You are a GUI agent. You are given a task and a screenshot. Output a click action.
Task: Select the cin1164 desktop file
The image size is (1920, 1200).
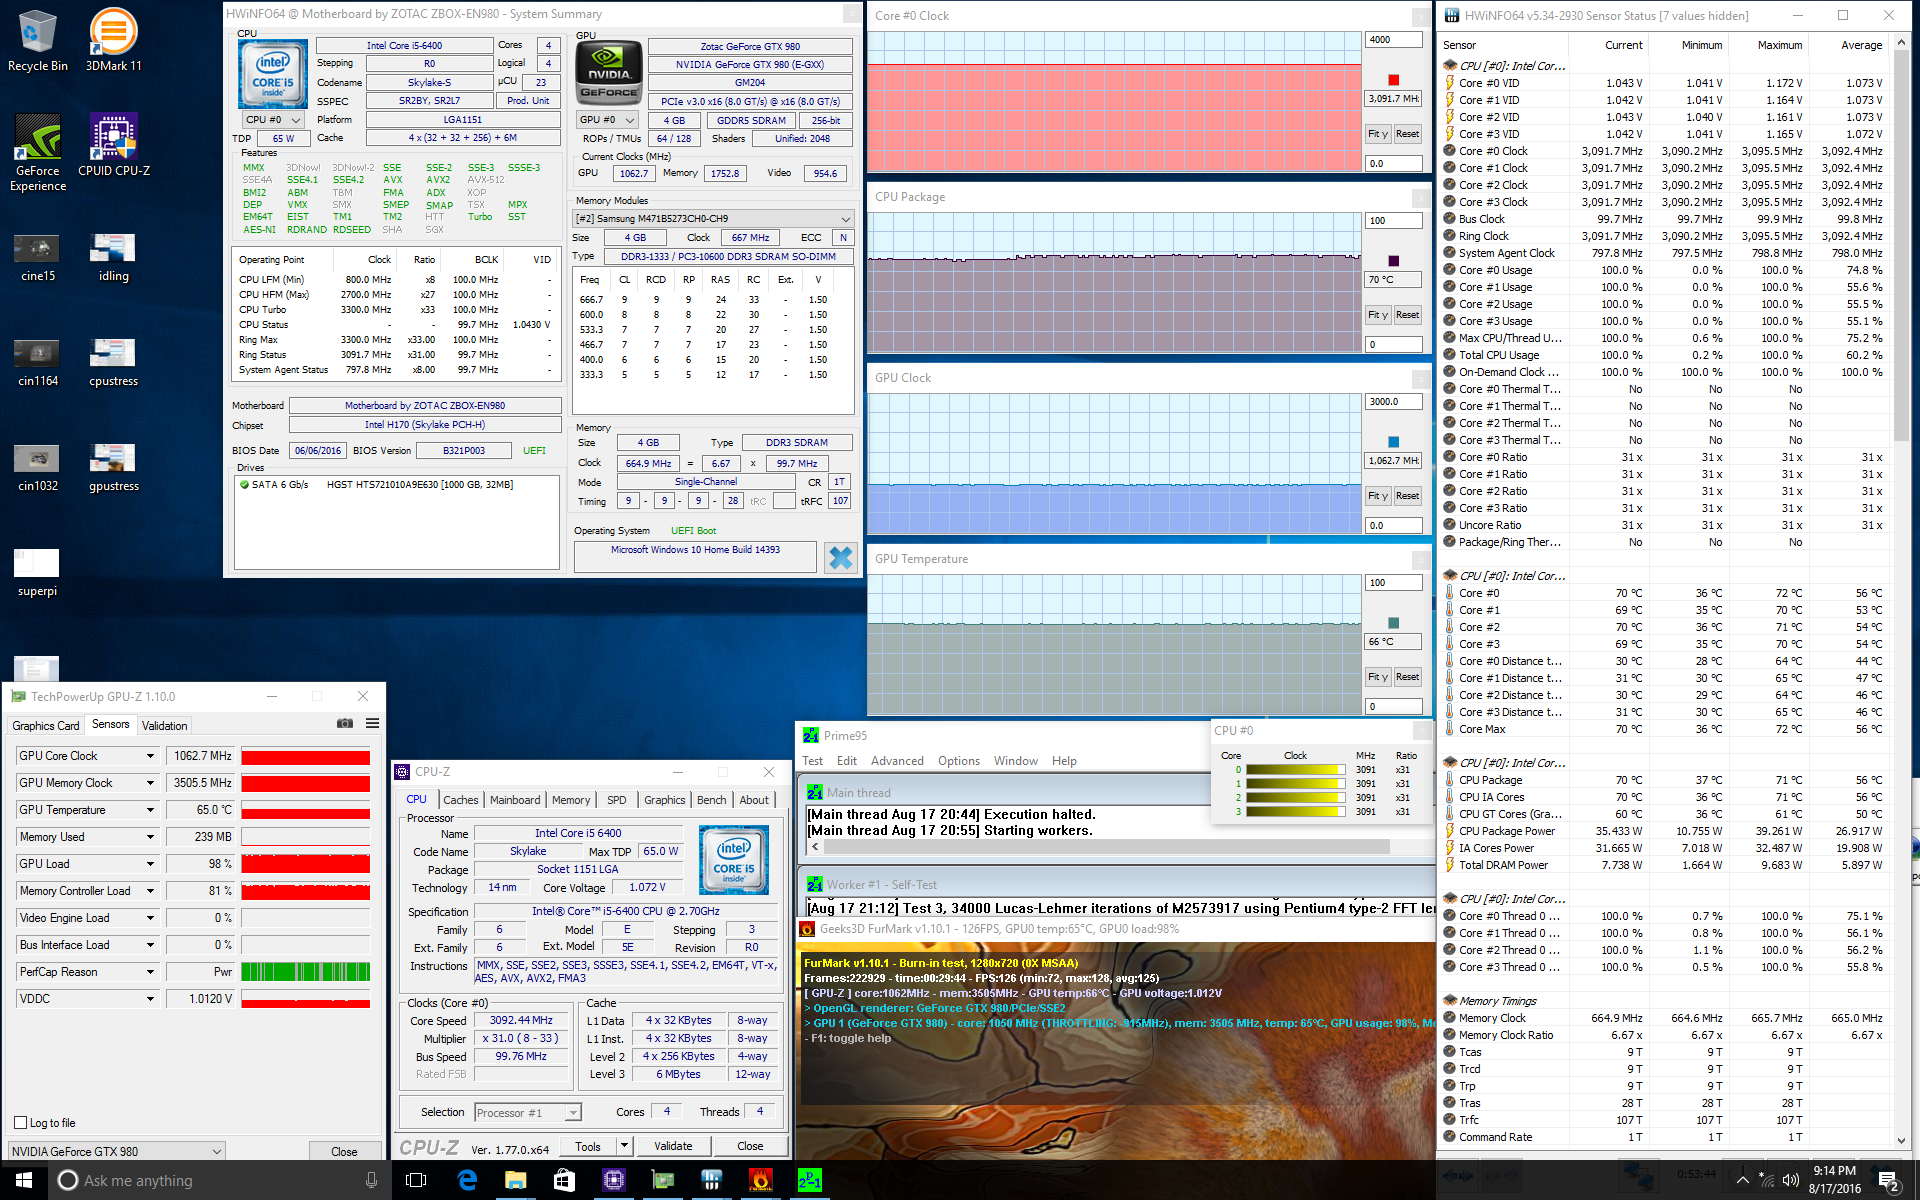coord(37,363)
